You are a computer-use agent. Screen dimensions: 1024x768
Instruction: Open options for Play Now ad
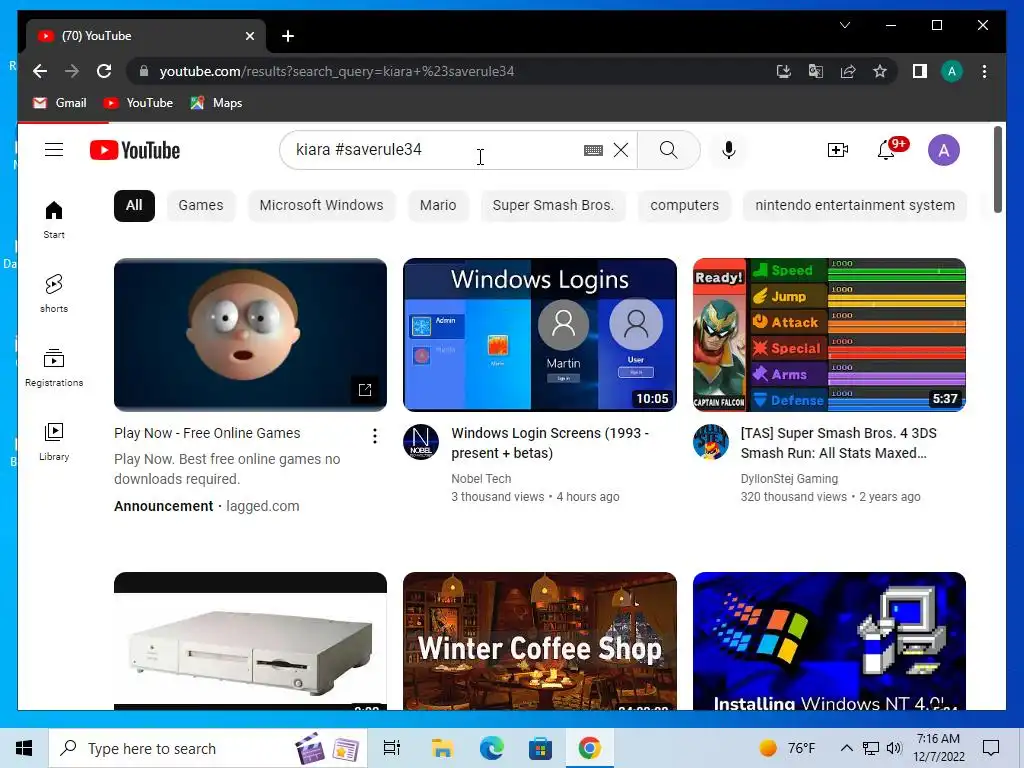375,436
